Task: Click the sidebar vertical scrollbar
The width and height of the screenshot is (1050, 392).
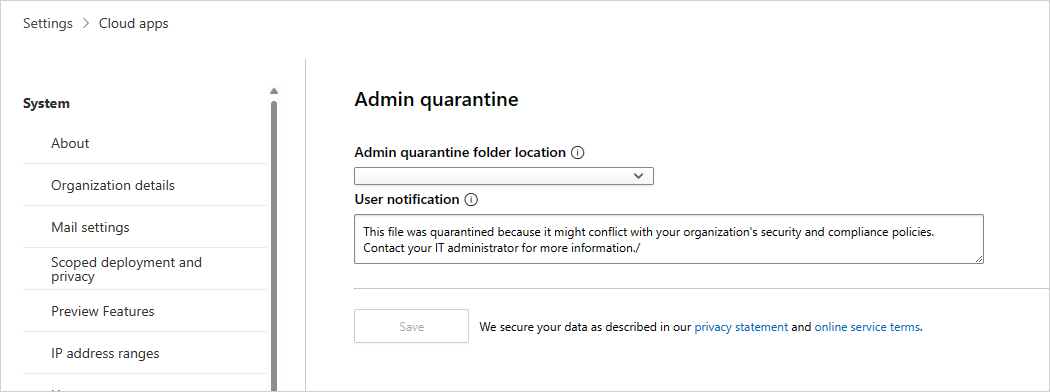Action: click(273, 245)
